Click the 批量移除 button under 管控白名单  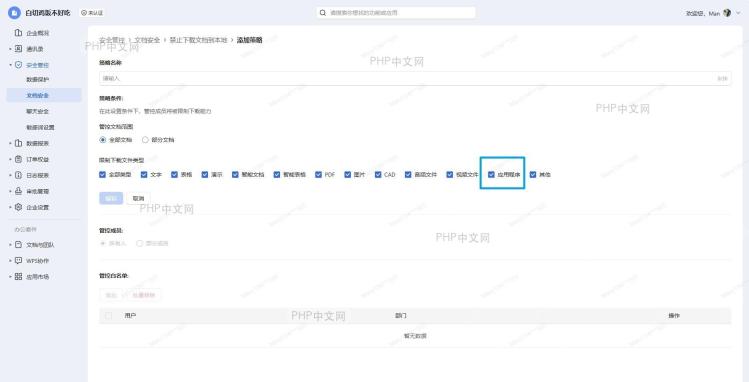144,295
